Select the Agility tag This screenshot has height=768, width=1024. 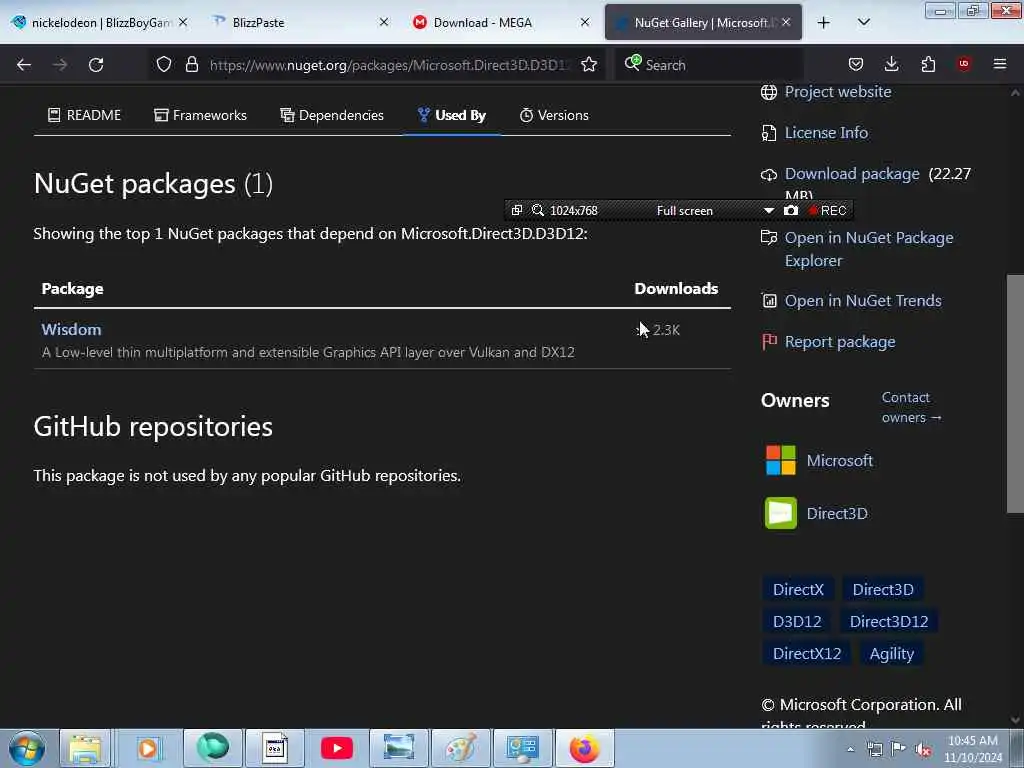891,654
